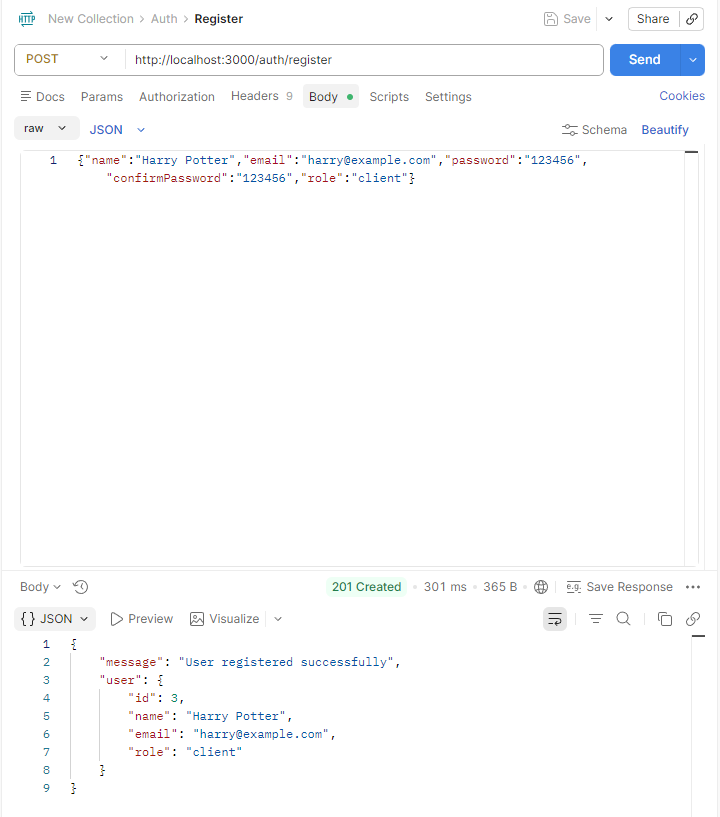
Task: Toggle word wrap in response viewer
Action: pos(555,619)
